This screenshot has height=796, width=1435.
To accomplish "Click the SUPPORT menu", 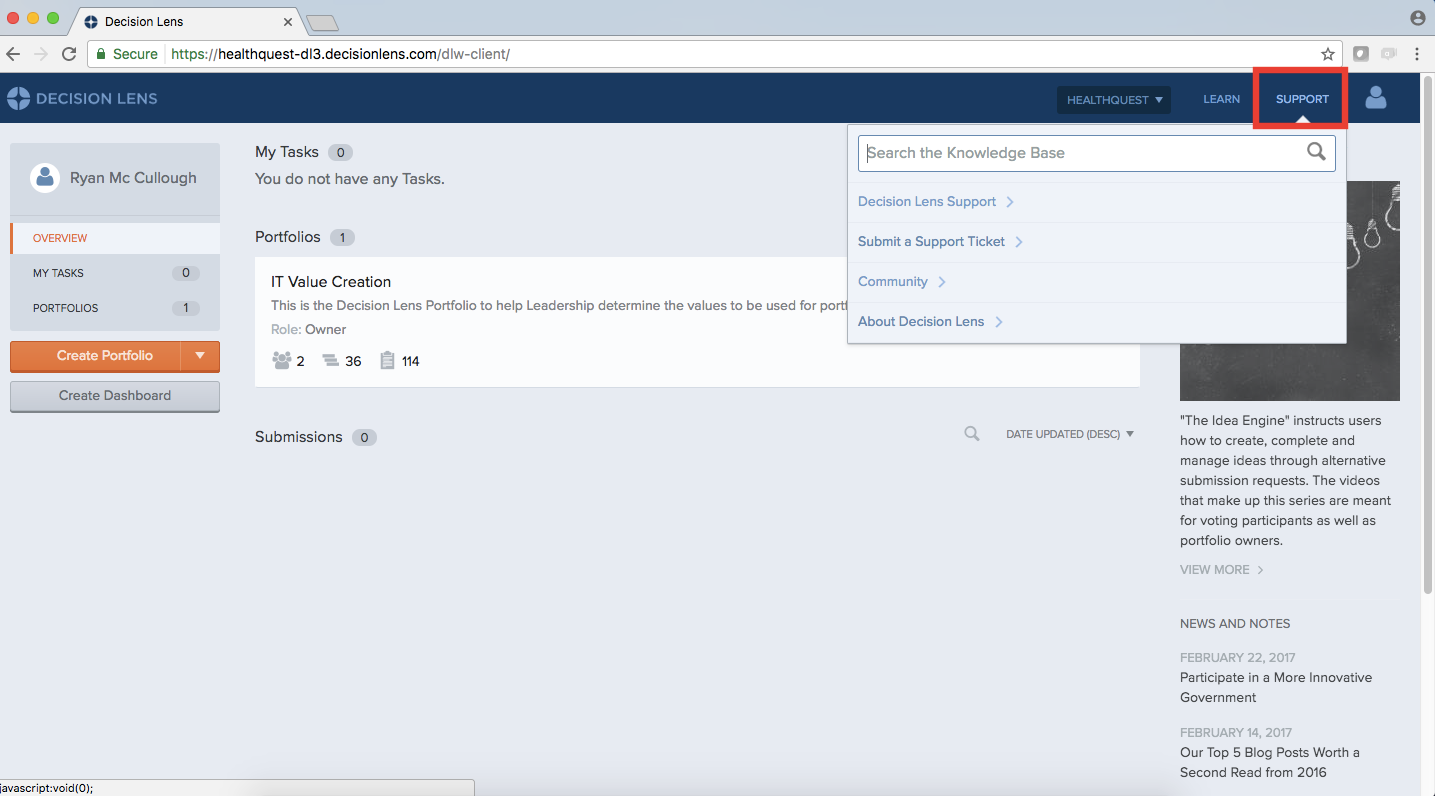I will point(1302,99).
